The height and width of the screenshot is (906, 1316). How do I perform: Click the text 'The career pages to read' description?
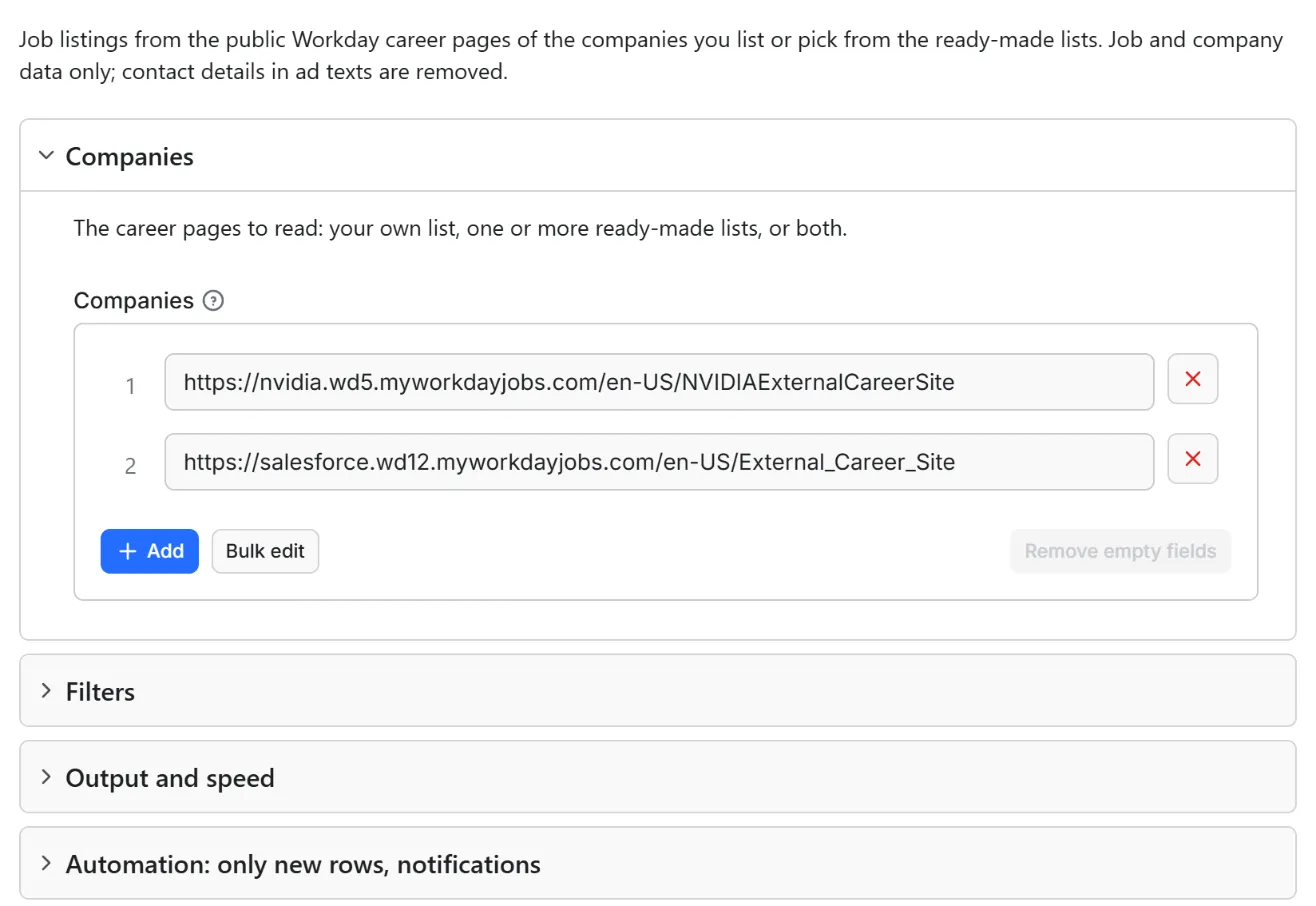pos(460,228)
